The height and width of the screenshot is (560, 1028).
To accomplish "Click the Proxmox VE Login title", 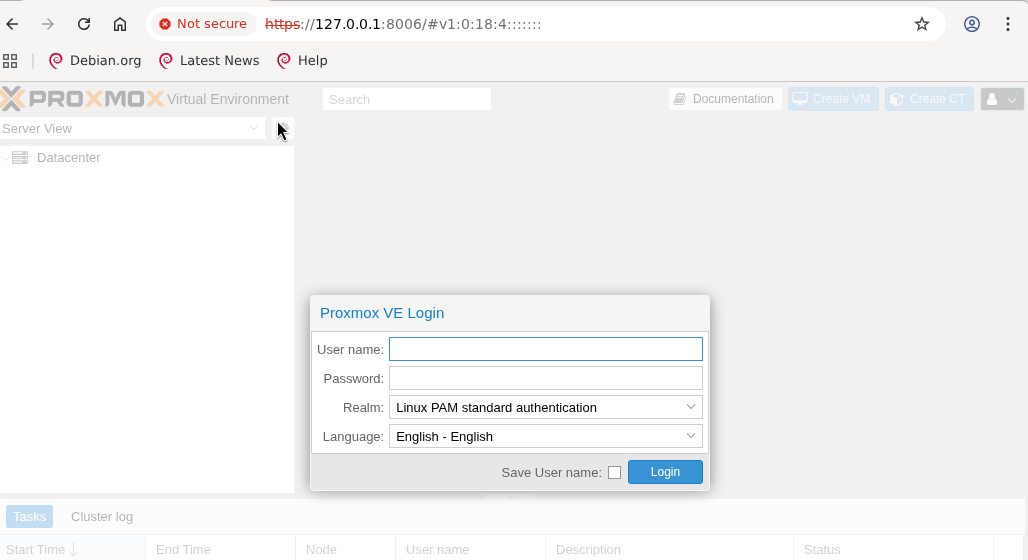I will [x=382, y=313].
